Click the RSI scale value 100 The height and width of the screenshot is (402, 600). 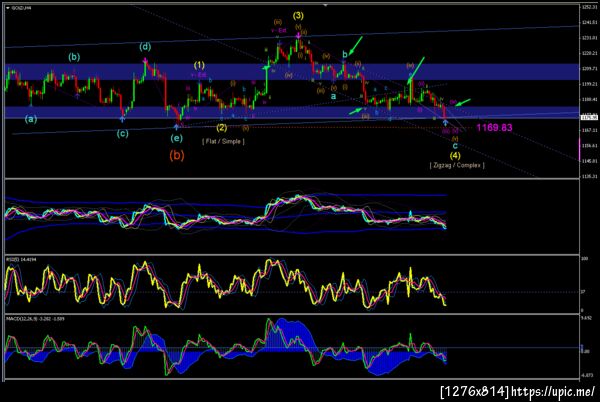pos(584,259)
